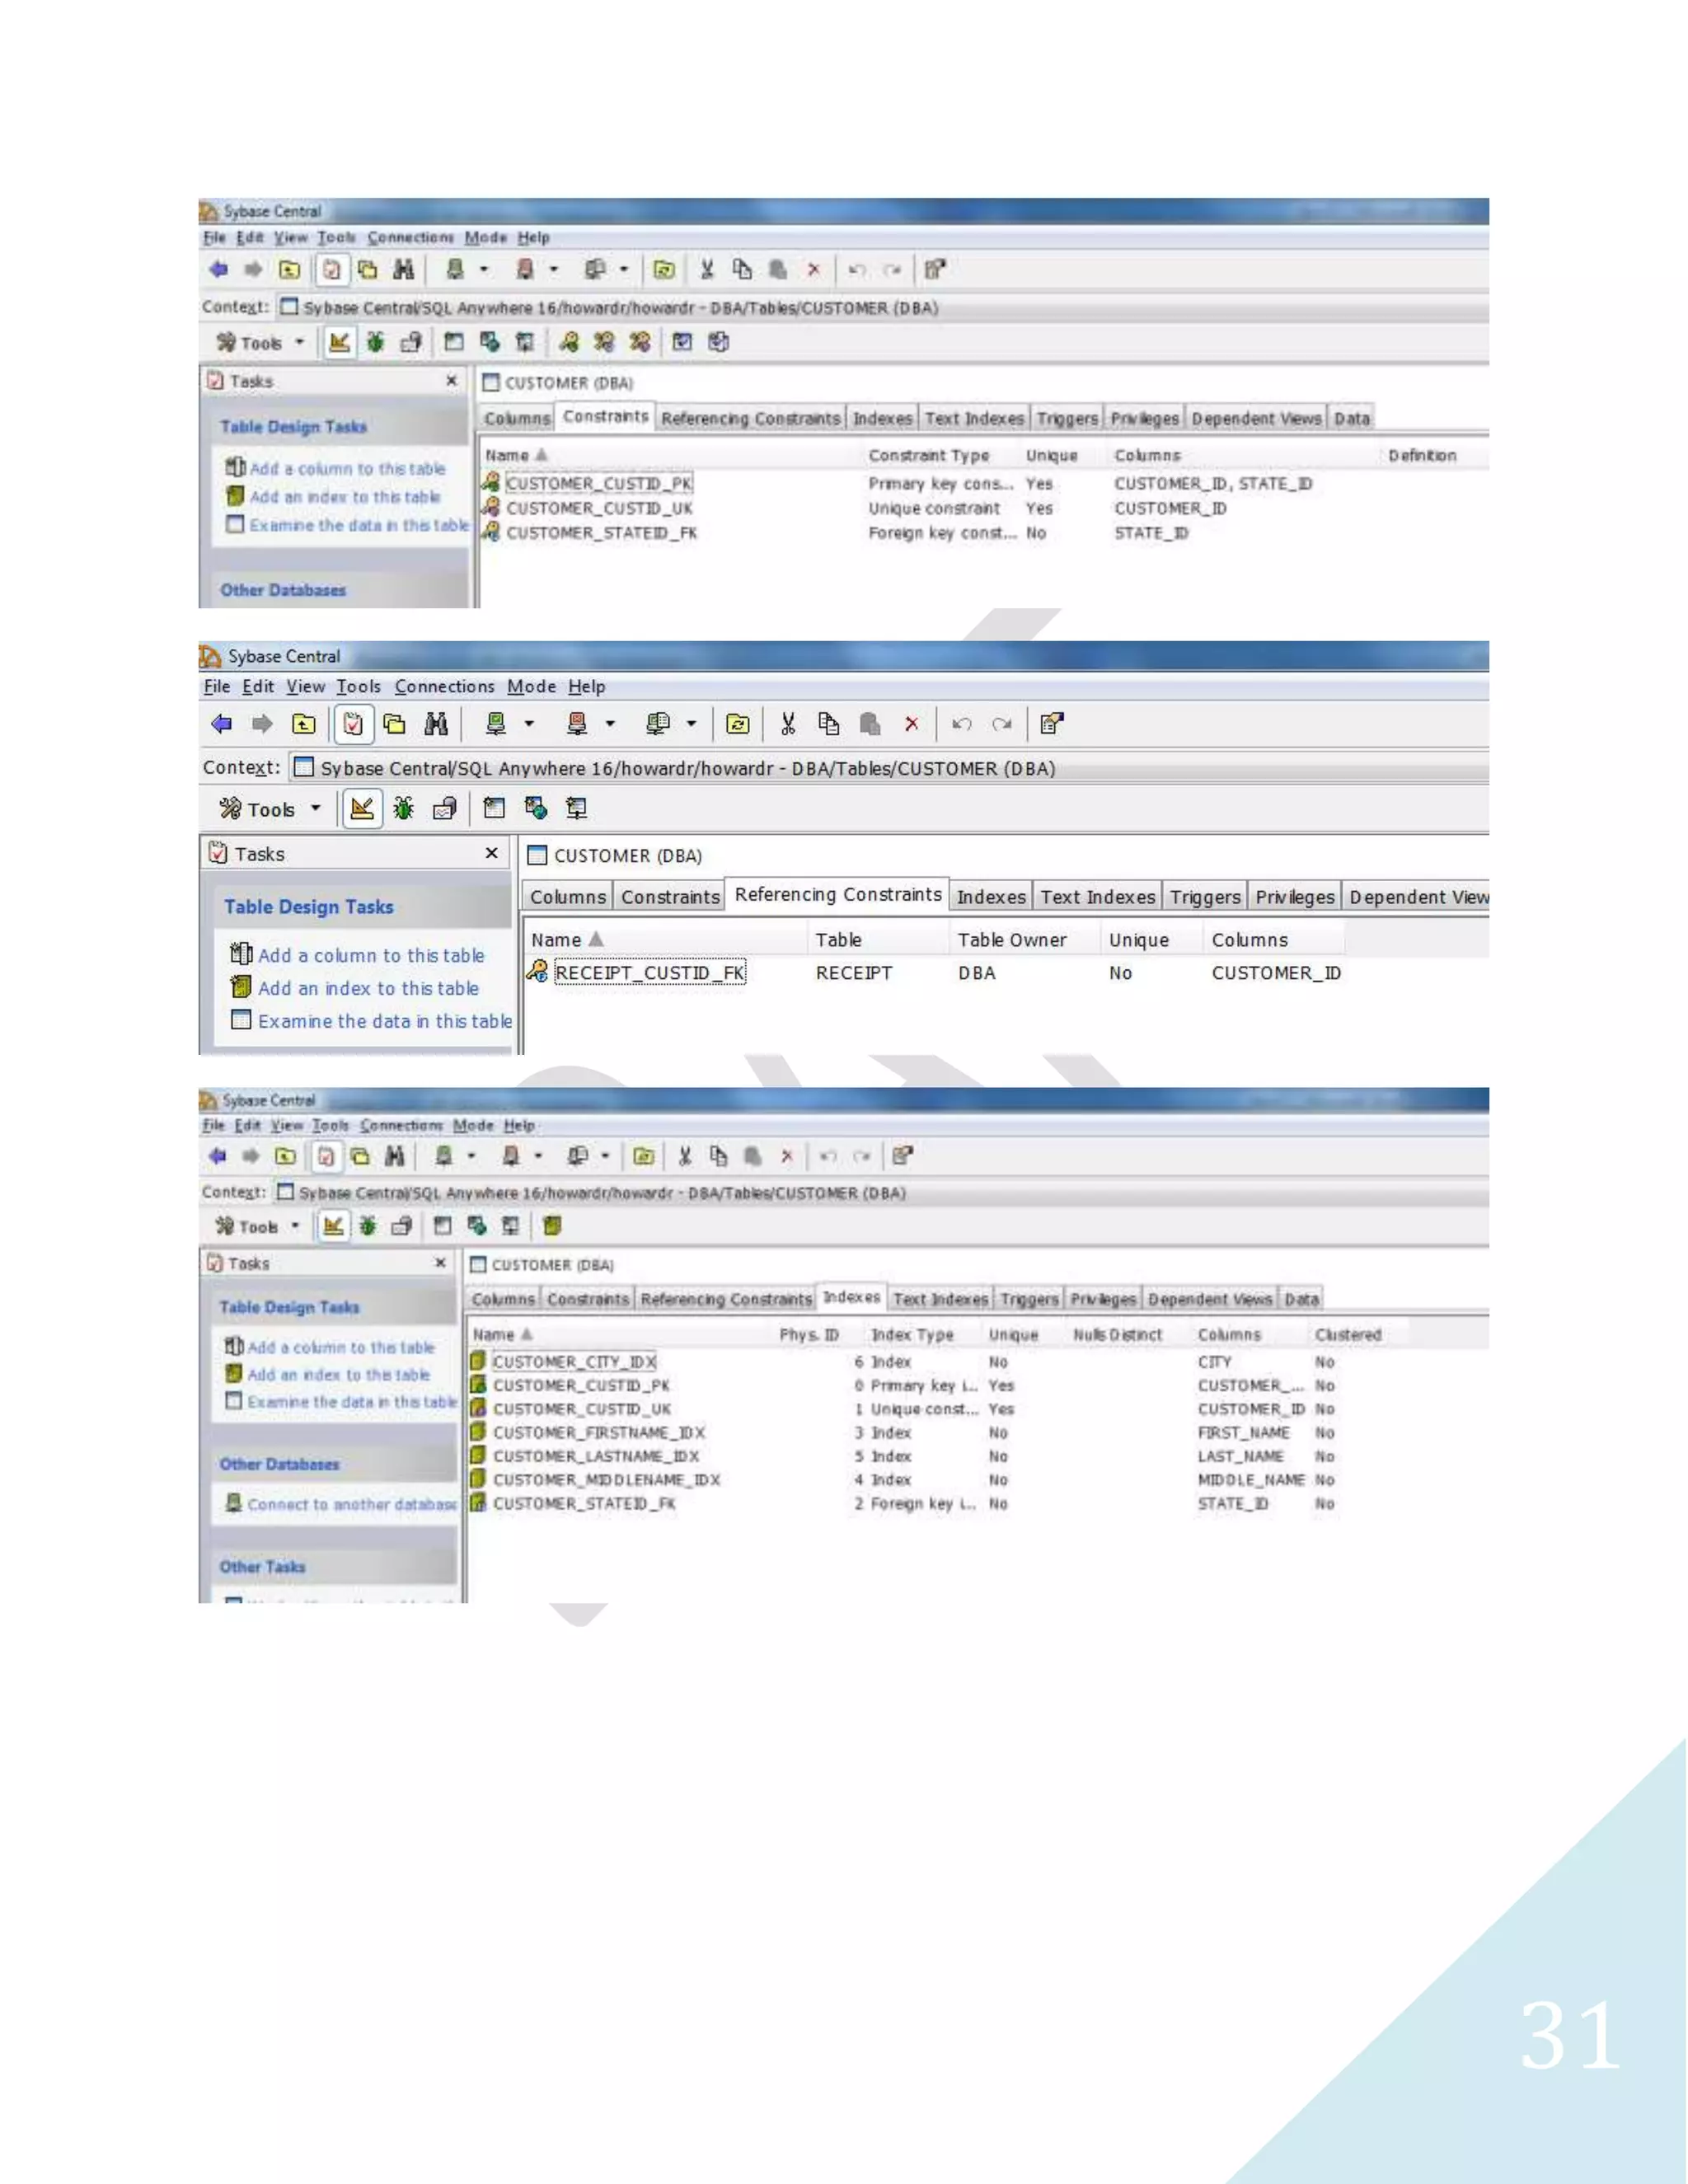Click Clustered column header in bottom window
The height and width of the screenshot is (2184, 1688).
pos(1348,1335)
